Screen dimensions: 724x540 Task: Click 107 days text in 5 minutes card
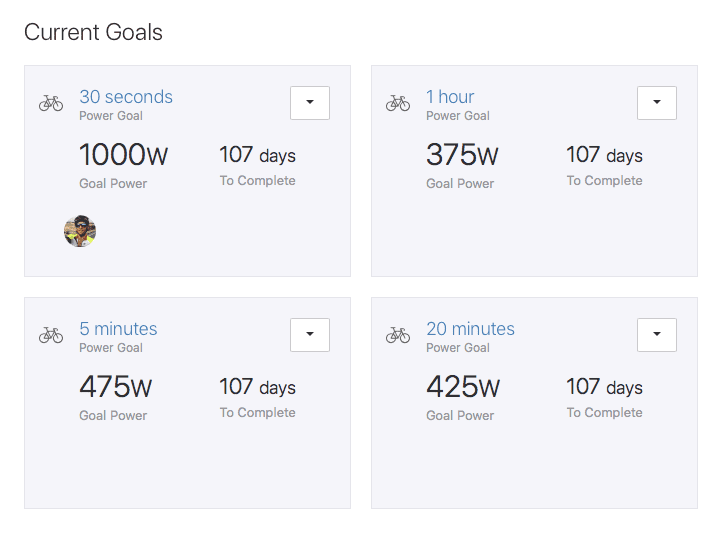pyautogui.click(x=257, y=387)
